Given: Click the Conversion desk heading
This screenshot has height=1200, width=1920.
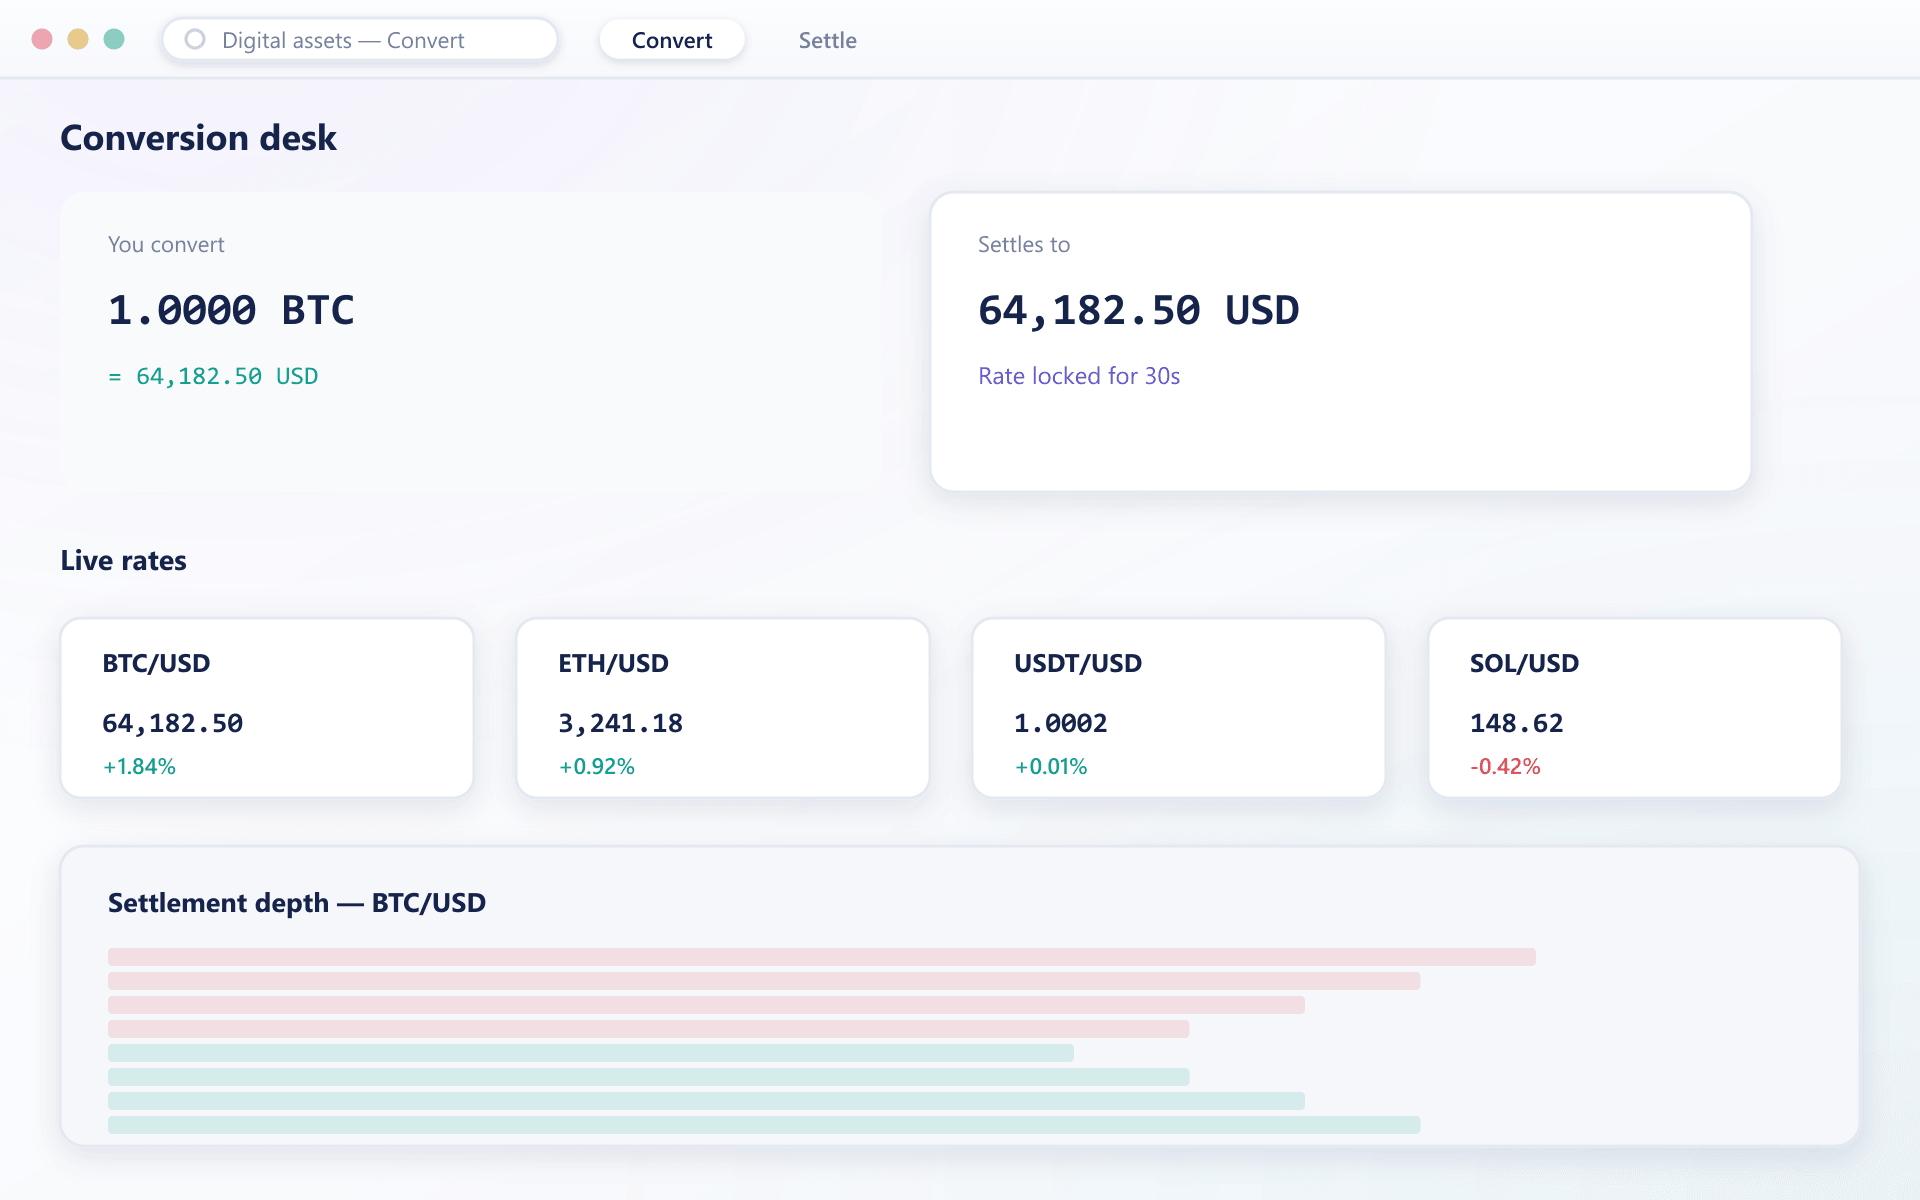Looking at the screenshot, I should tap(198, 137).
